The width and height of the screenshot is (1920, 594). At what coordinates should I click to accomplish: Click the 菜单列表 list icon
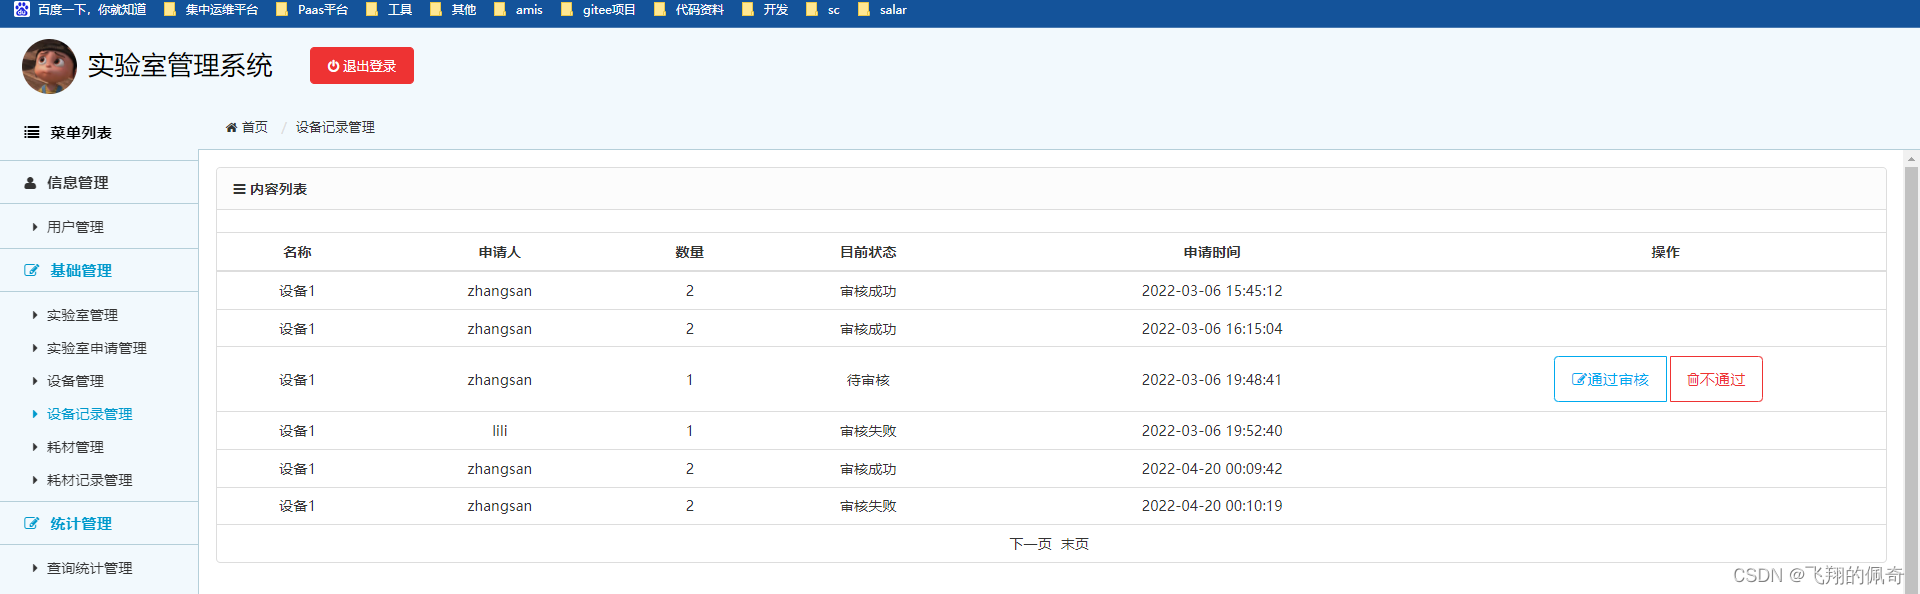pyautogui.click(x=32, y=132)
